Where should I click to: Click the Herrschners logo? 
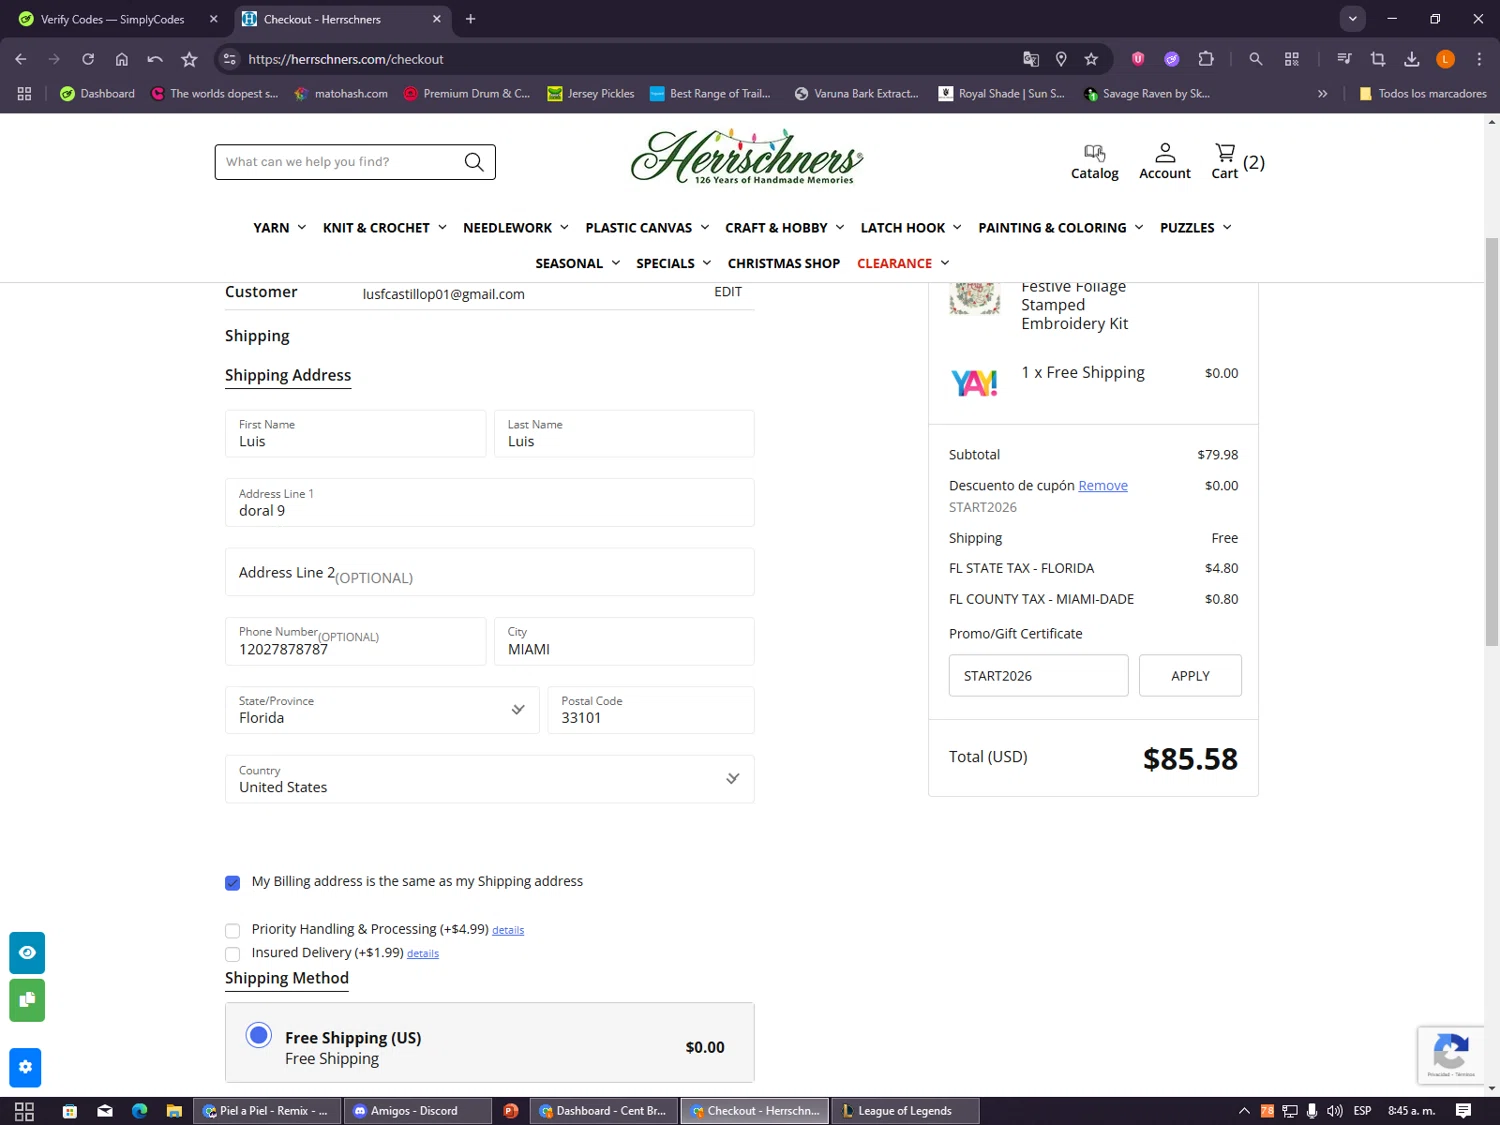coord(747,157)
